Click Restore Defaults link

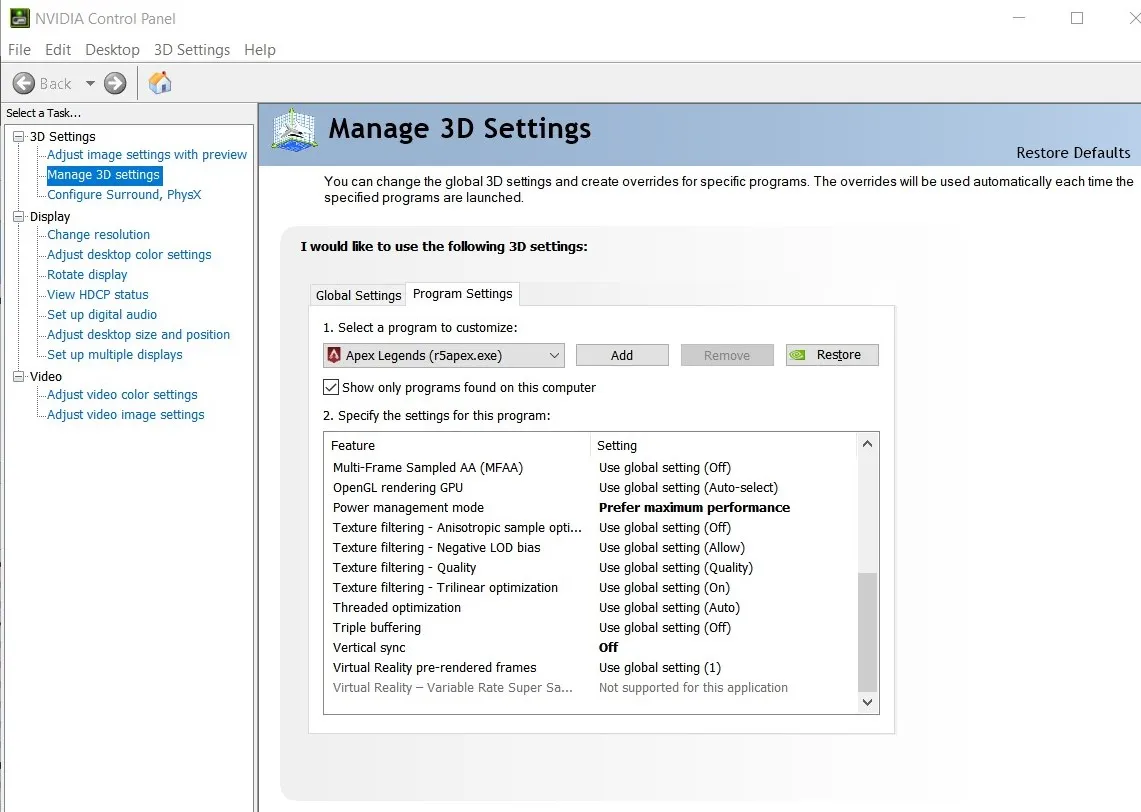(x=1073, y=153)
